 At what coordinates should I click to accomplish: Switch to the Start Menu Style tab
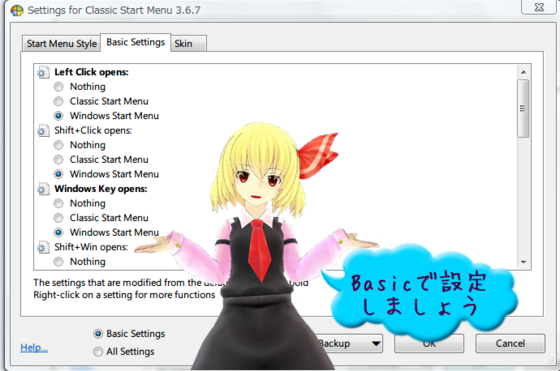tap(61, 44)
